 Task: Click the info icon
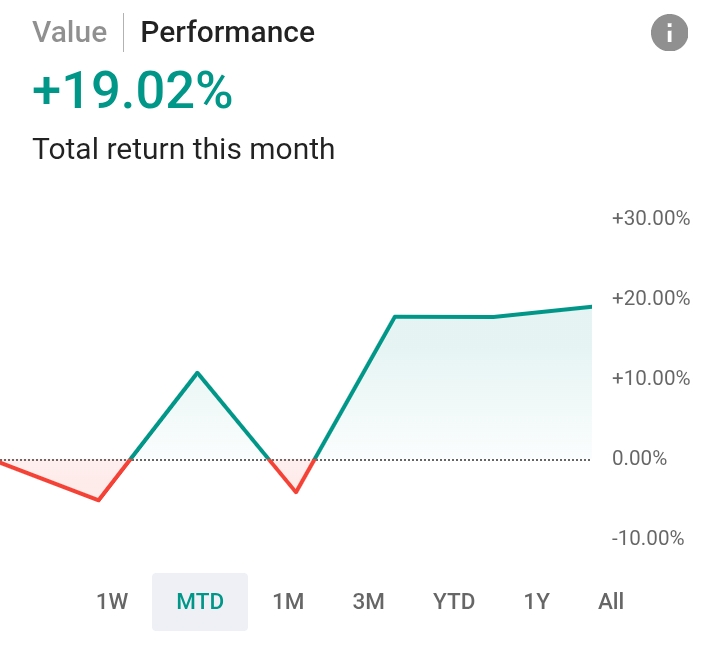point(670,33)
